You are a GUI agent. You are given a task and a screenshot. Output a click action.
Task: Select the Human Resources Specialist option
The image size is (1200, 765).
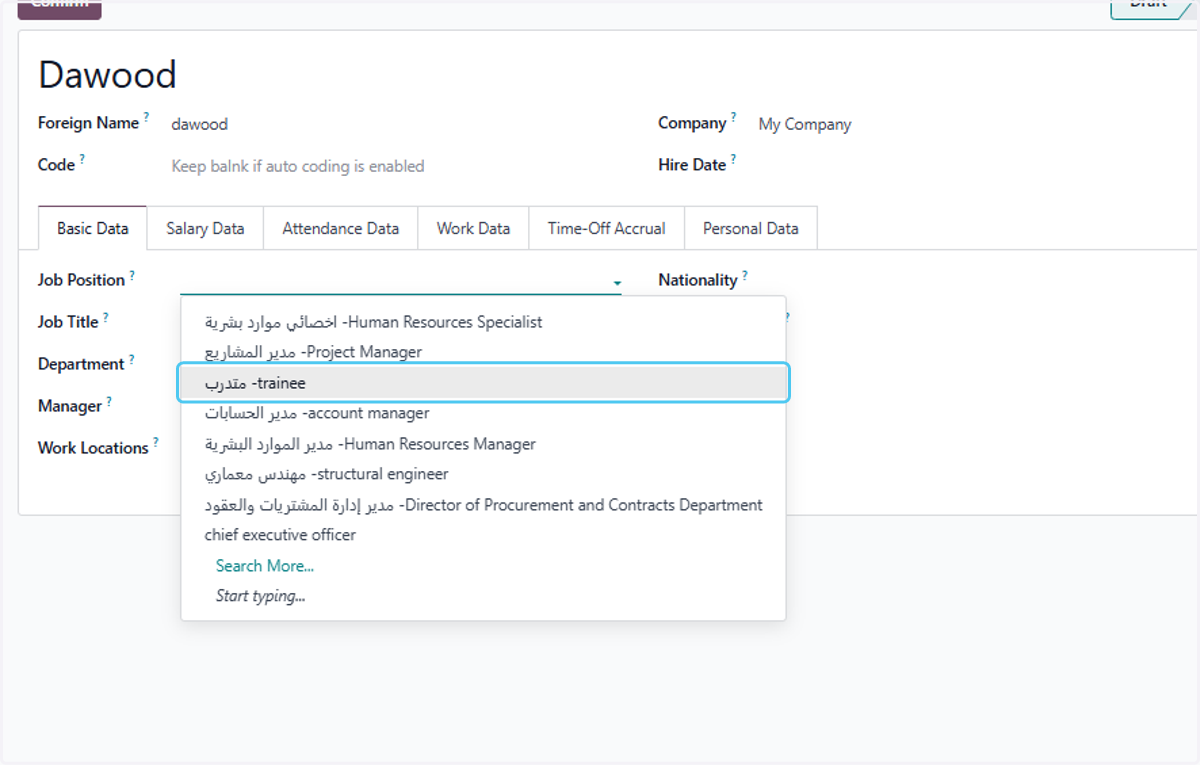pyautogui.click(x=484, y=322)
